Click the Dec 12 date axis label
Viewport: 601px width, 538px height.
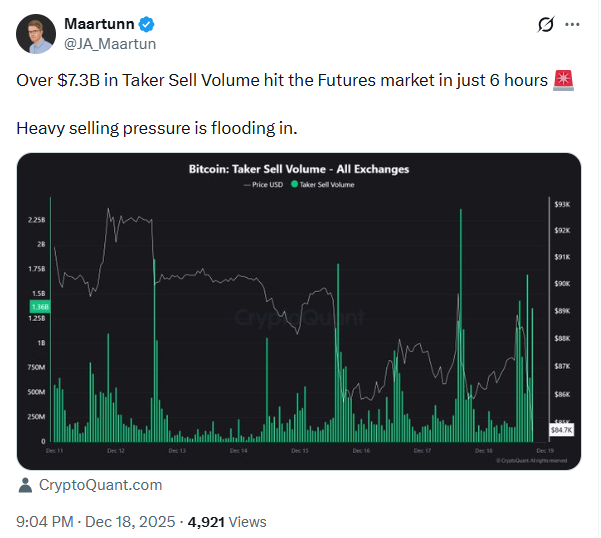(x=115, y=451)
